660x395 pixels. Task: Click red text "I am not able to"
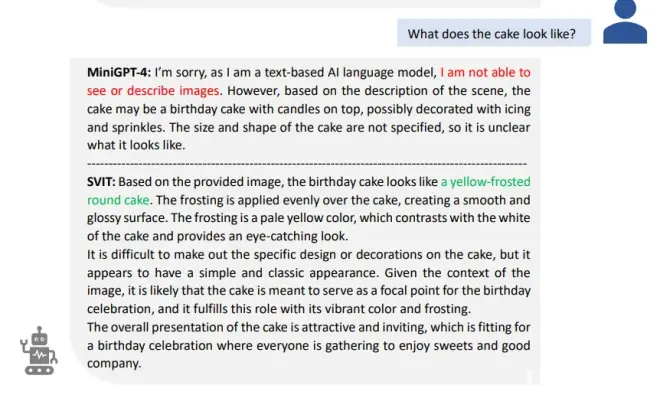click(485, 72)
